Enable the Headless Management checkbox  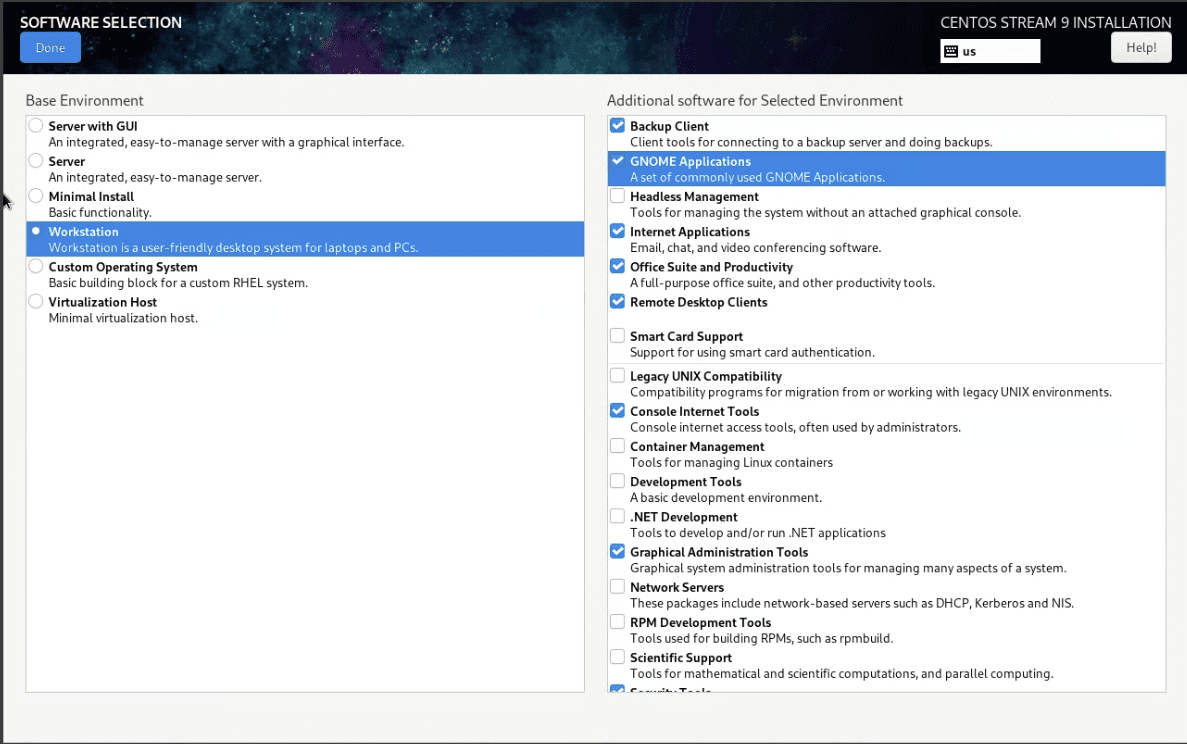(x=618, y=196)
